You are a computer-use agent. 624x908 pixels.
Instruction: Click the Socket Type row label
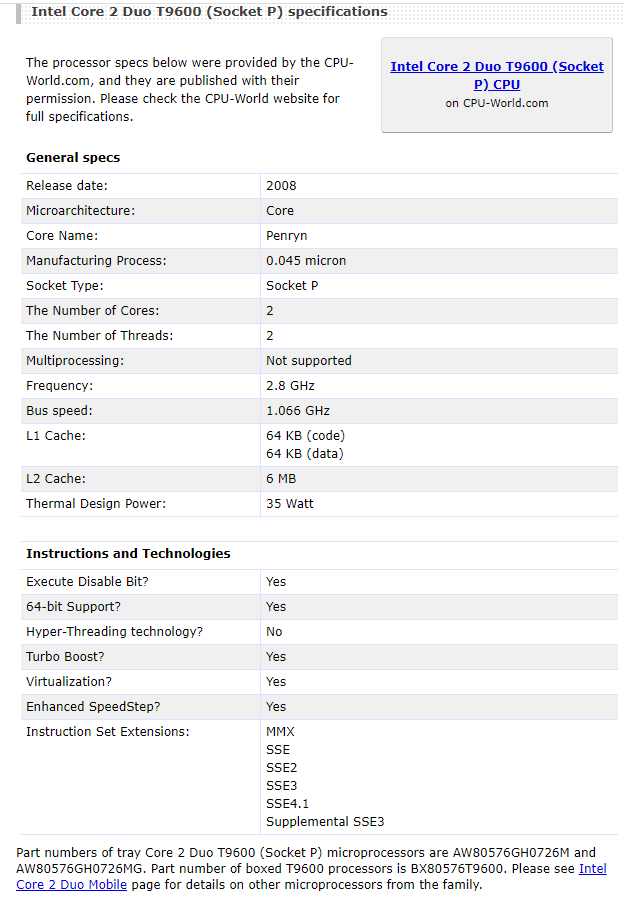(65, 286)
